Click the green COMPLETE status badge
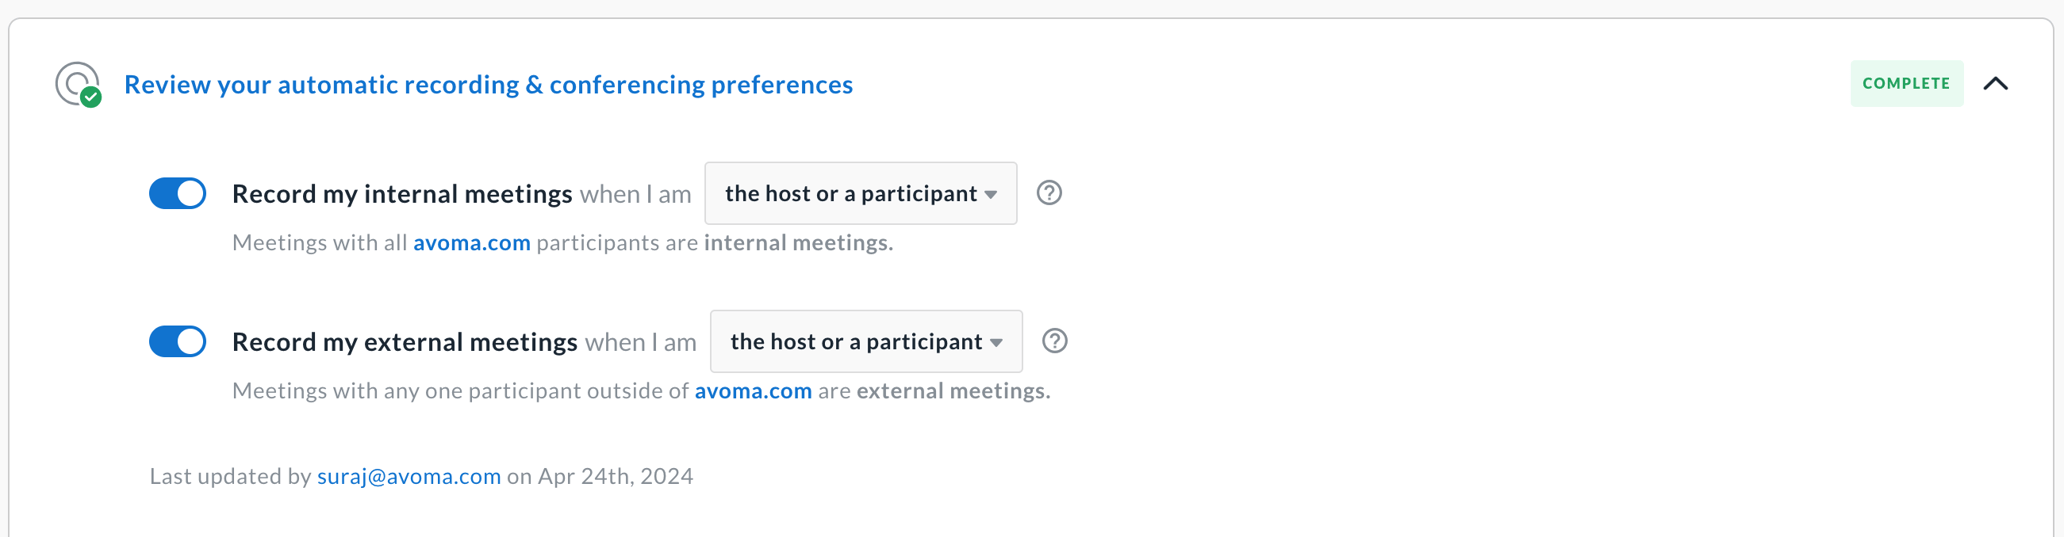This screenshot has width=2064, height=537. pos(1906,84)
